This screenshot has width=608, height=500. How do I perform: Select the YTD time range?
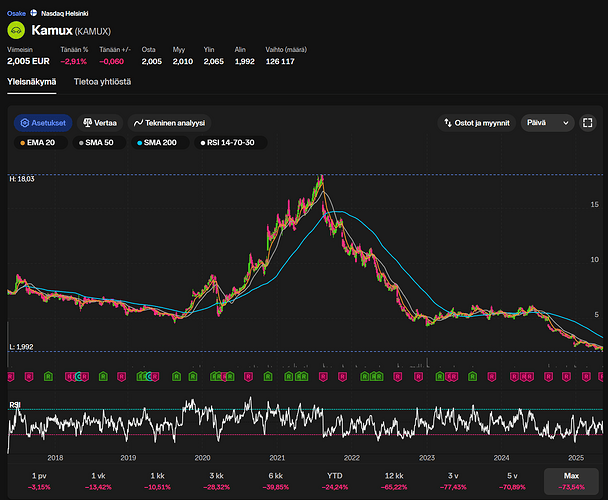click(335, 481)
